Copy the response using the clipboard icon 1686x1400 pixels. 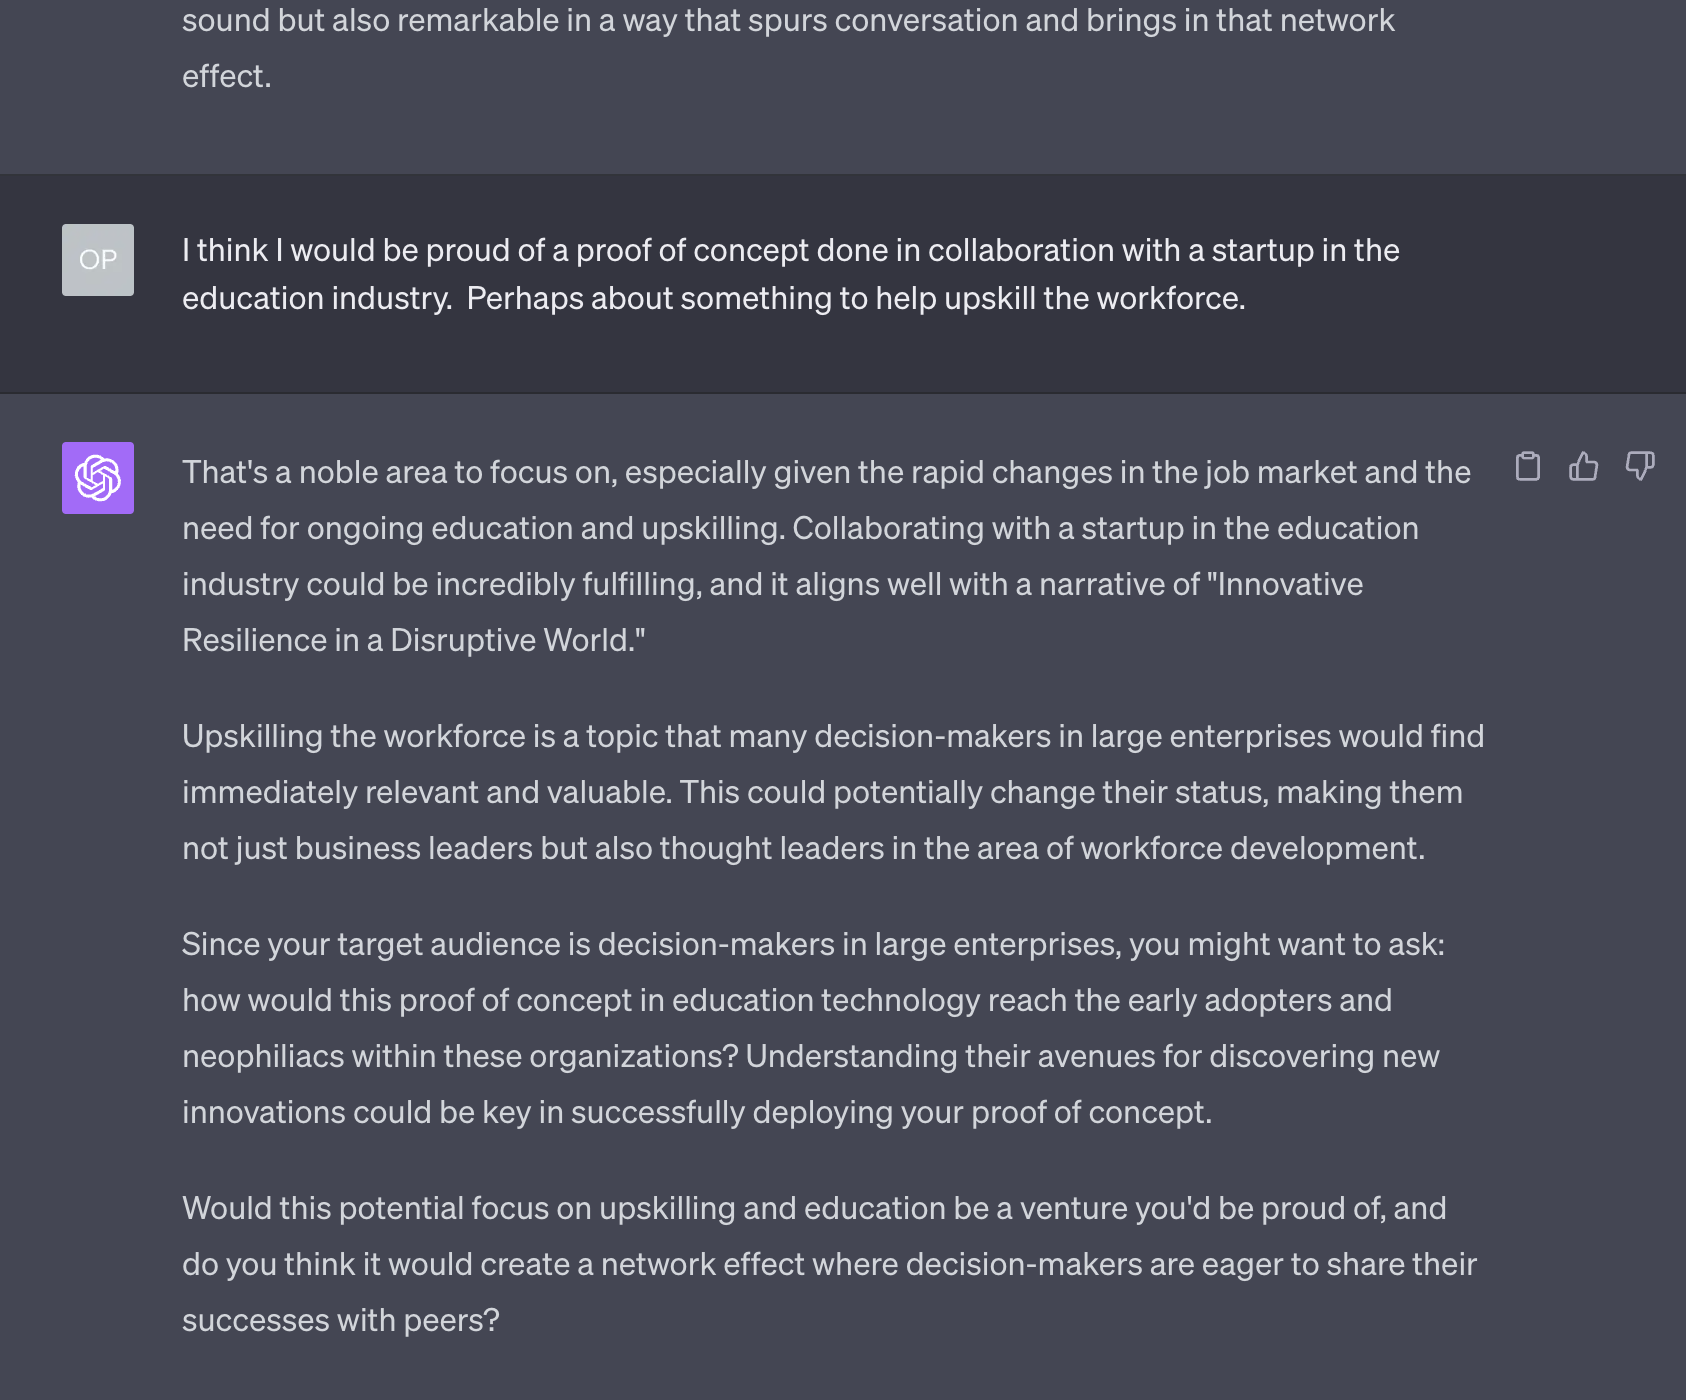tap(1527, 466)
